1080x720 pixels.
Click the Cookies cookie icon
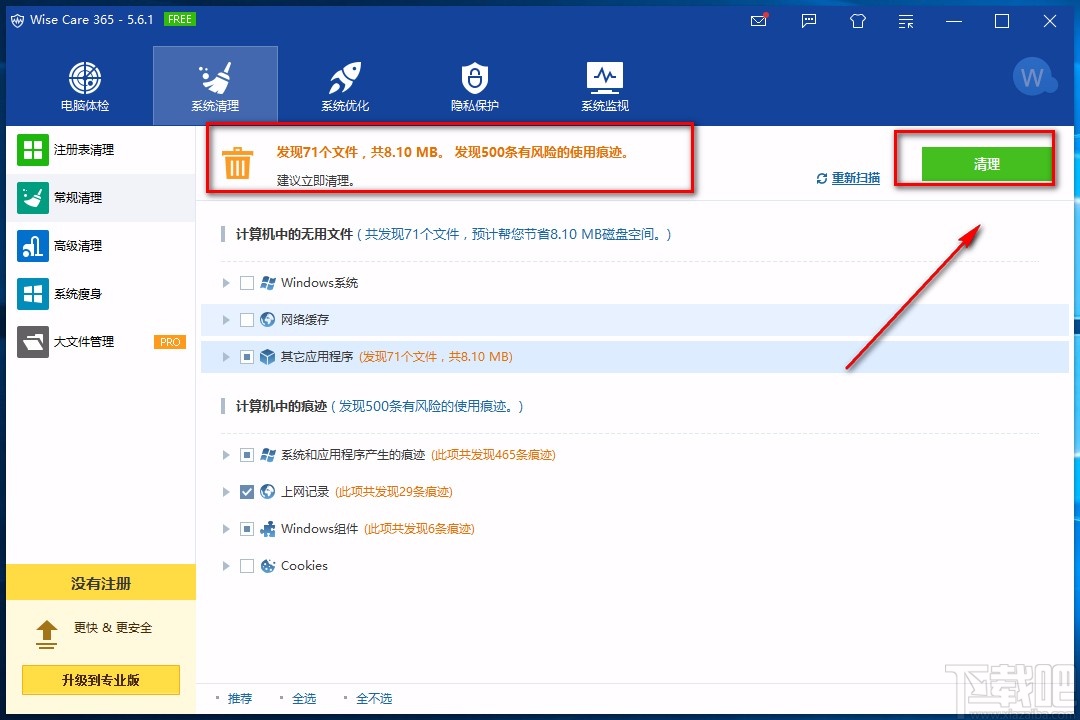click(x=267, y=566)
